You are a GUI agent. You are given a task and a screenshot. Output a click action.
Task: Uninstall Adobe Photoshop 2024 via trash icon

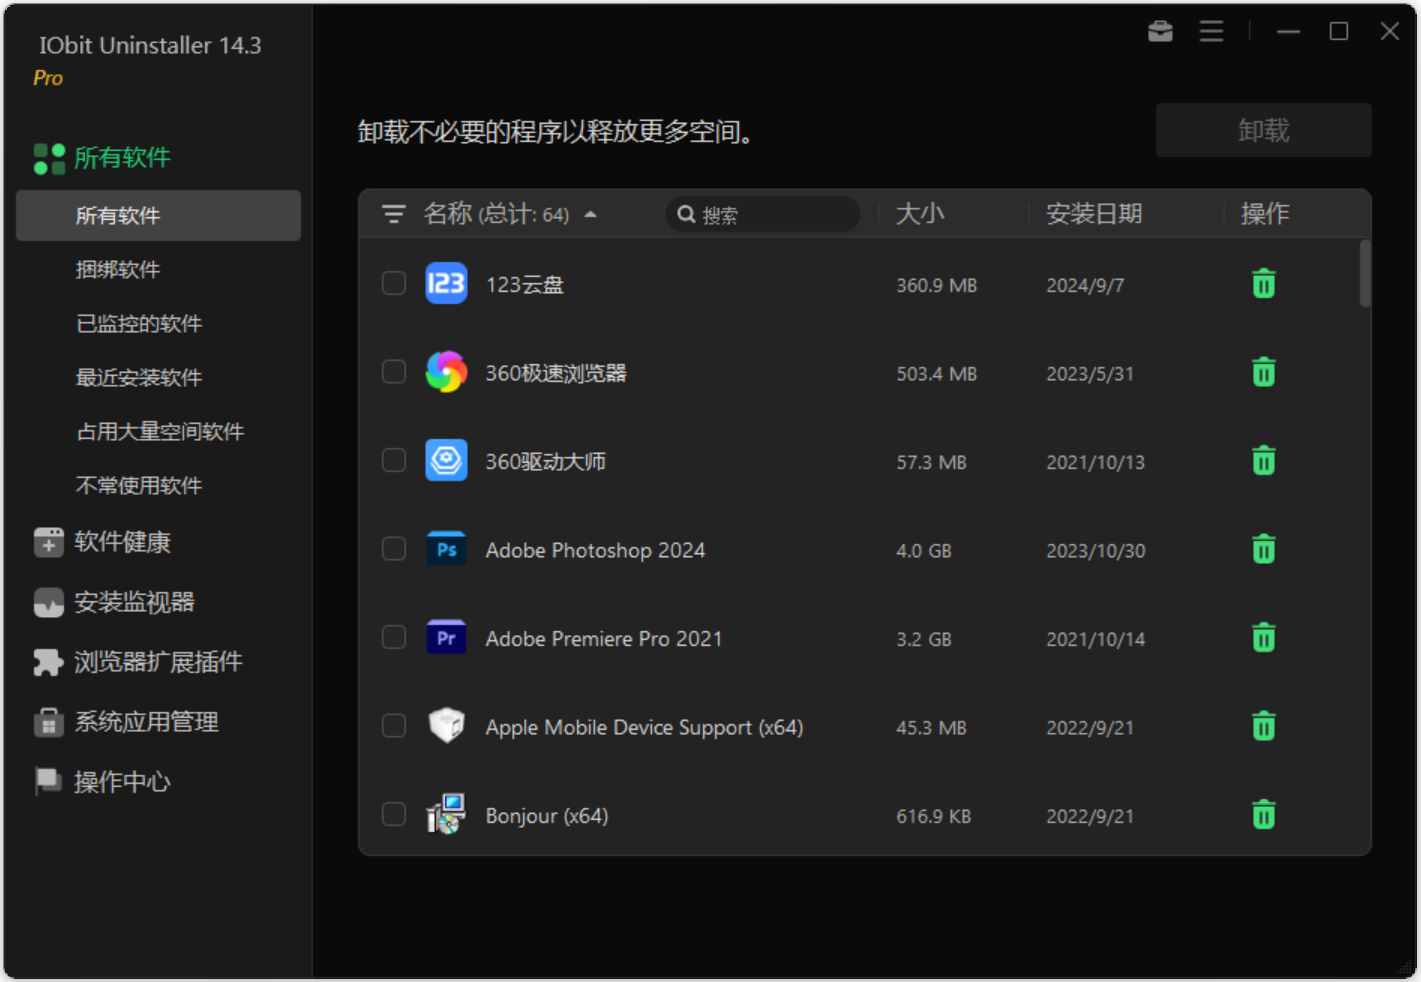1264,549
